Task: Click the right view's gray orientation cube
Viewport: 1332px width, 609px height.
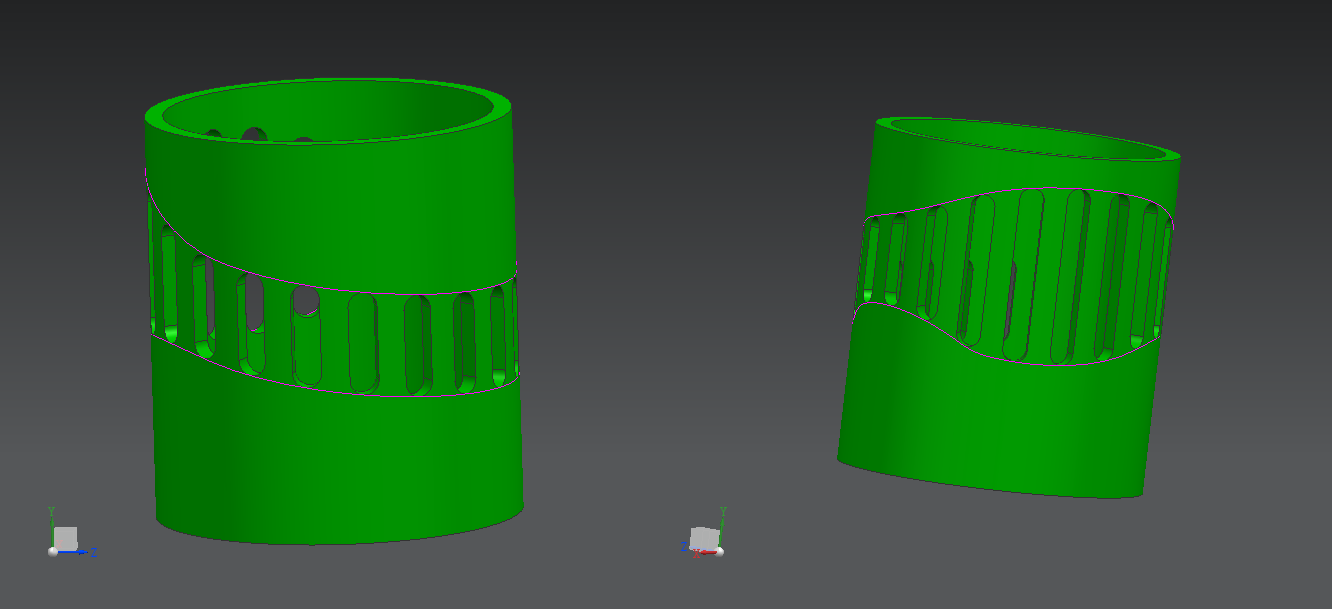Action: pos(705,538)
